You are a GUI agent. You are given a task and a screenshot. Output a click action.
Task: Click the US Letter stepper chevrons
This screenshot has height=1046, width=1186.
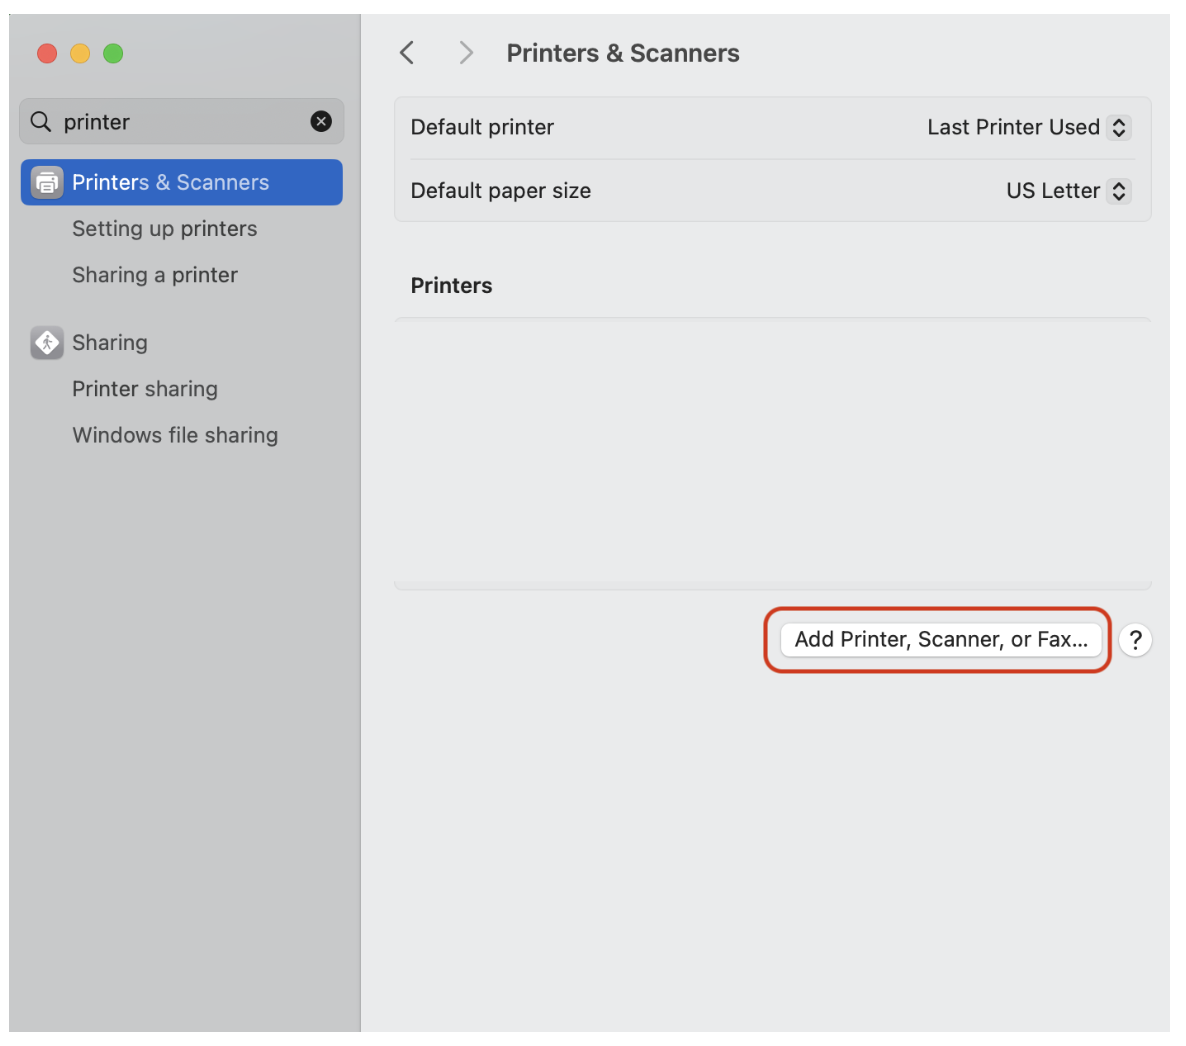pyautogui.click(x=1120, y=190)
